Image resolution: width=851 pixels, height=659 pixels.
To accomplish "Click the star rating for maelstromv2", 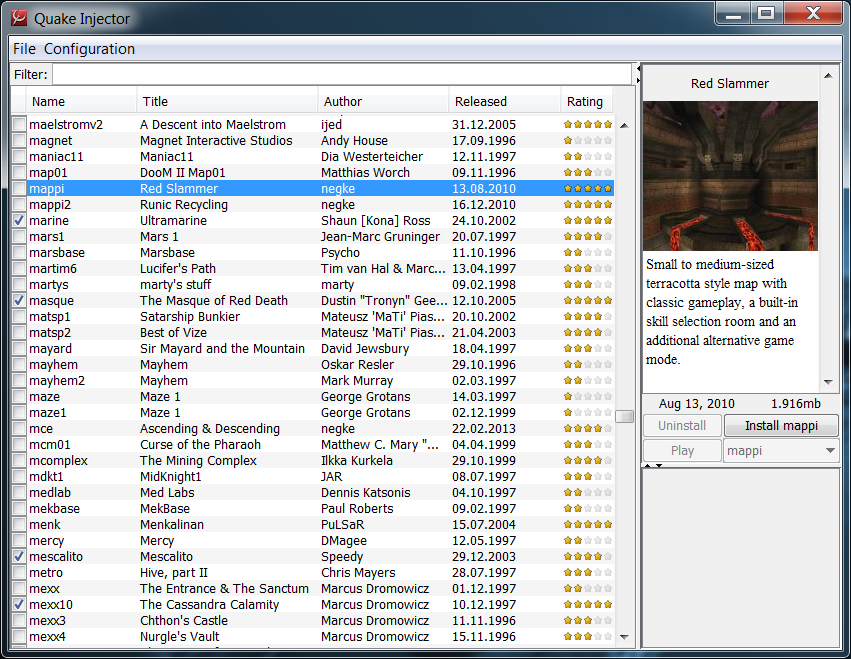I will [588, 124].
